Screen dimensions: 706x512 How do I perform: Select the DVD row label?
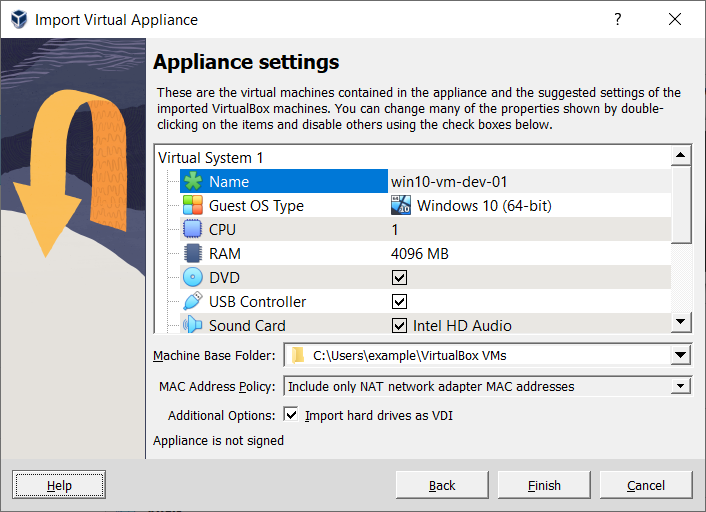224,277
